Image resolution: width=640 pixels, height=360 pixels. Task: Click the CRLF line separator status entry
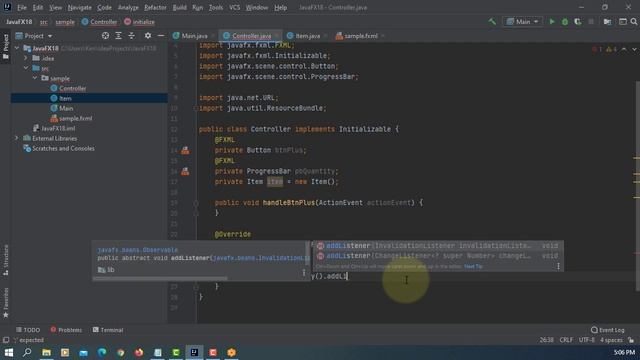pyautogui.click(x=566, y=340)
